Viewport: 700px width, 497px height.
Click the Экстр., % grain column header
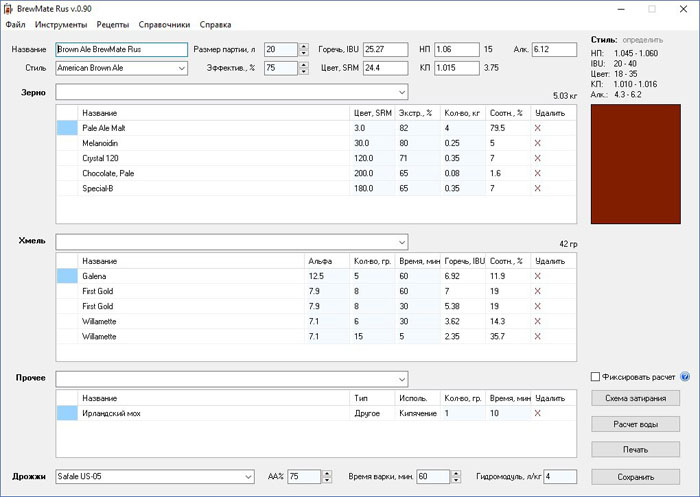[x=417, y=113]
